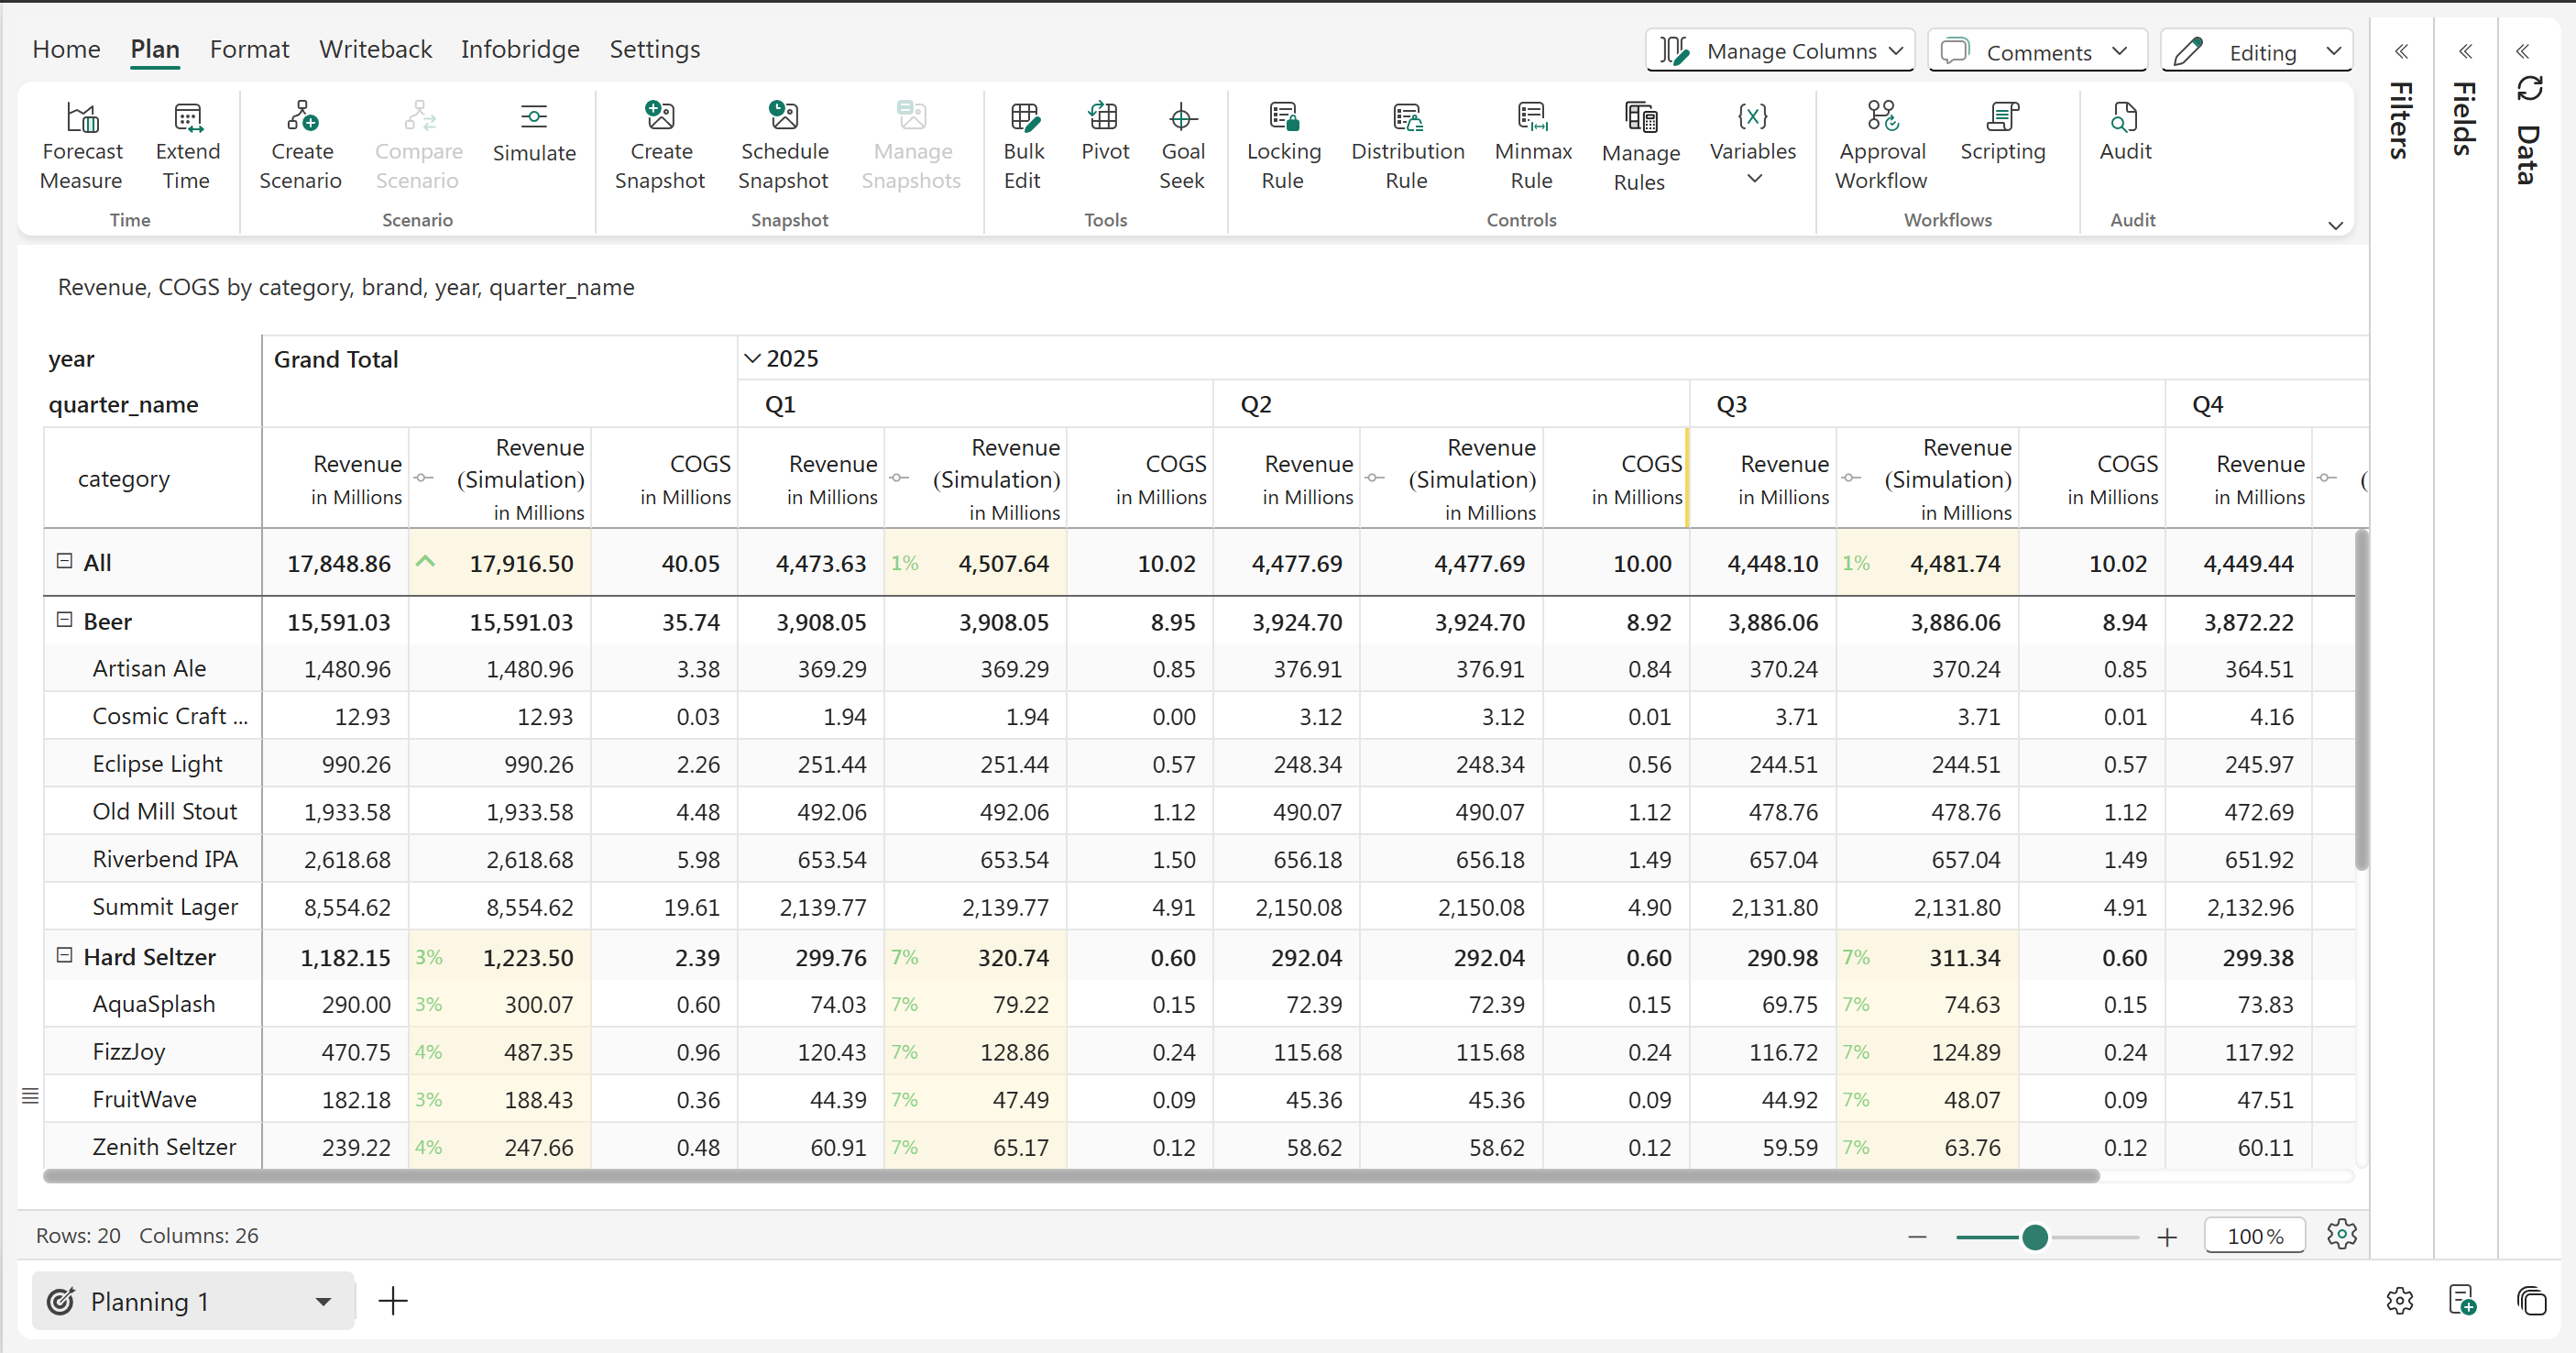
Task: Click the Forecast Measure icon
Action: (82, 118)
